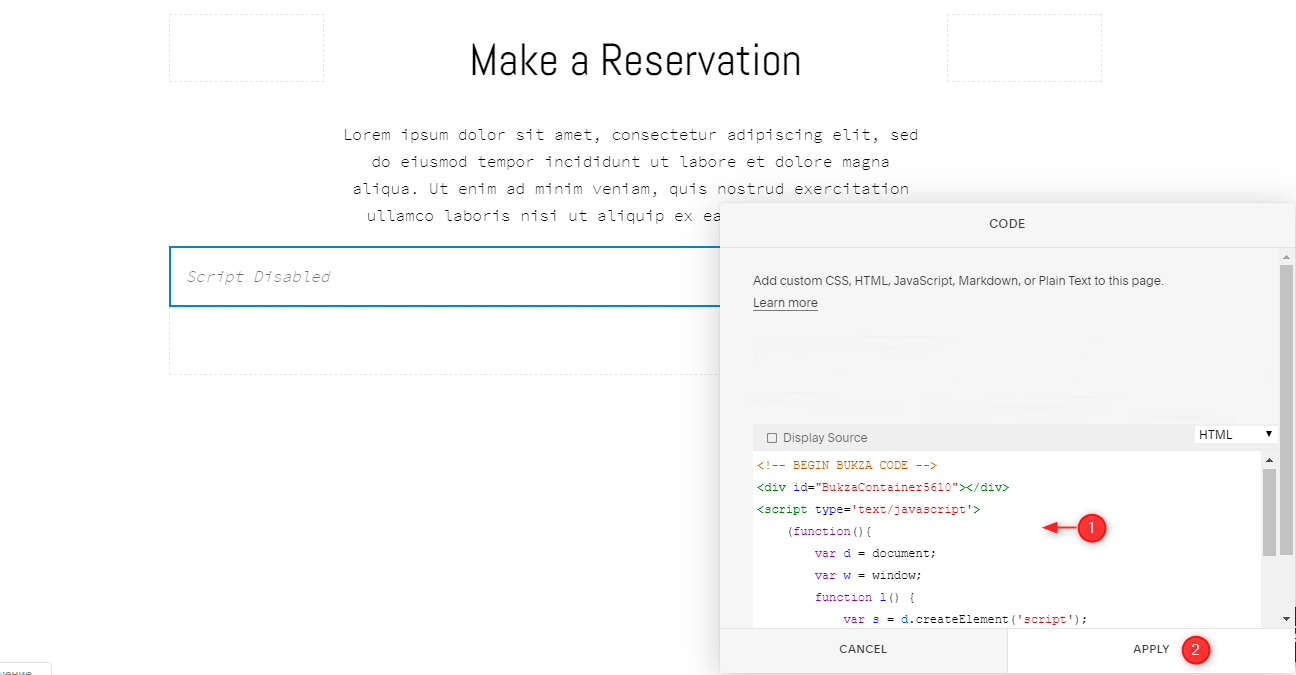Click the code editor scrollbar up arrow

(1269, 460)
